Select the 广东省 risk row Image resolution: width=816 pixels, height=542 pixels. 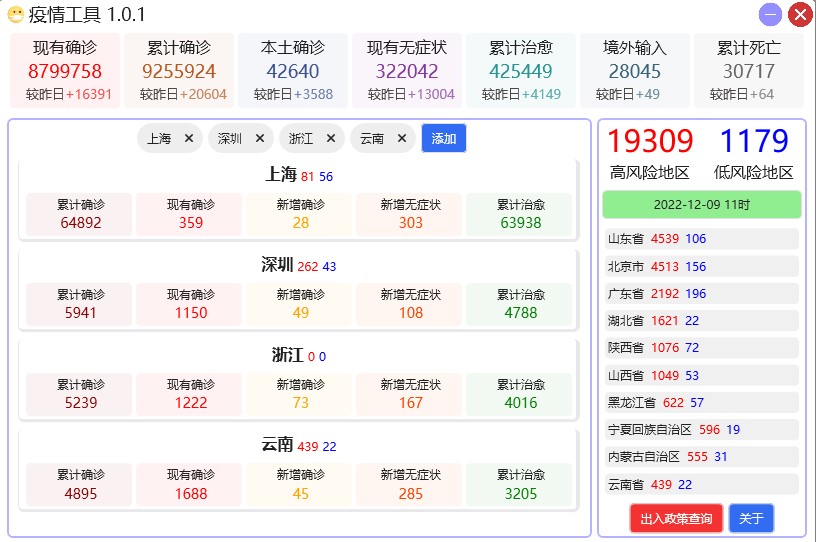702,294
